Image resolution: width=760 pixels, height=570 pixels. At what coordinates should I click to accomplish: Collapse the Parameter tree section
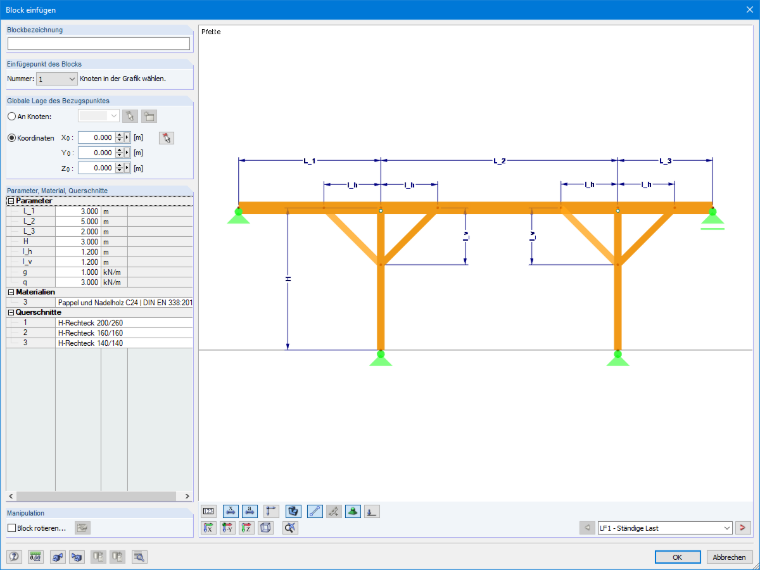tap(11, 201)
